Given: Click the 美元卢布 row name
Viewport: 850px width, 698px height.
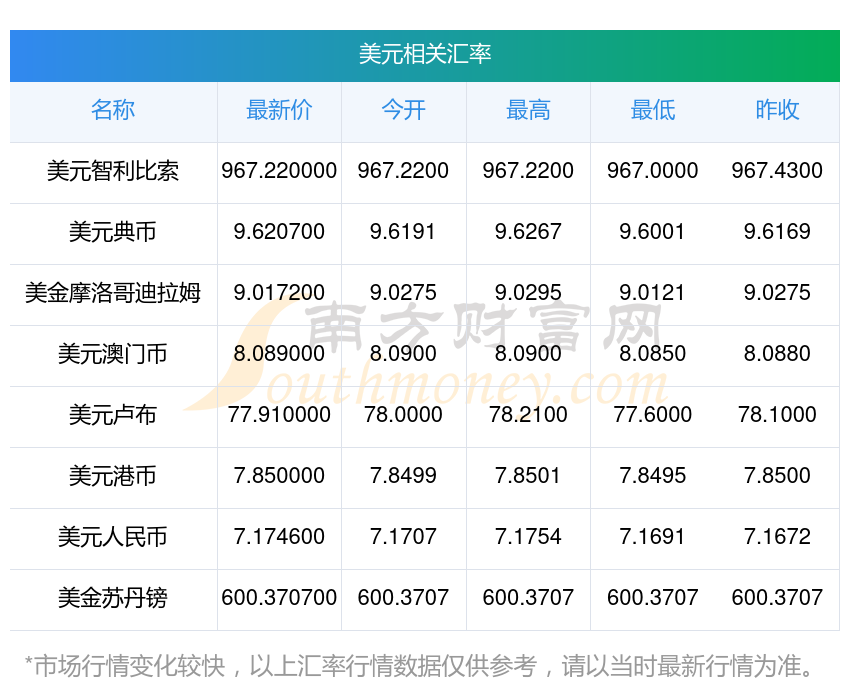Looking at the screenshot, I should coord(113,415).
